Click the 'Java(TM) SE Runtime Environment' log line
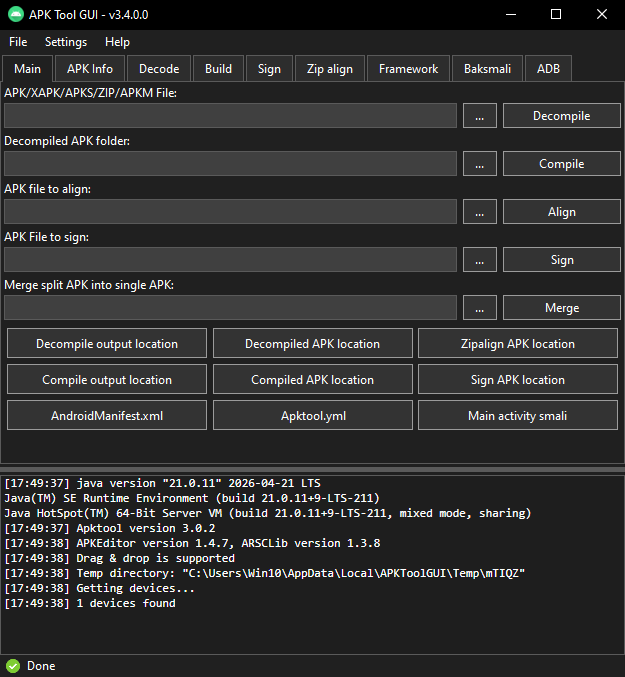 192,498
